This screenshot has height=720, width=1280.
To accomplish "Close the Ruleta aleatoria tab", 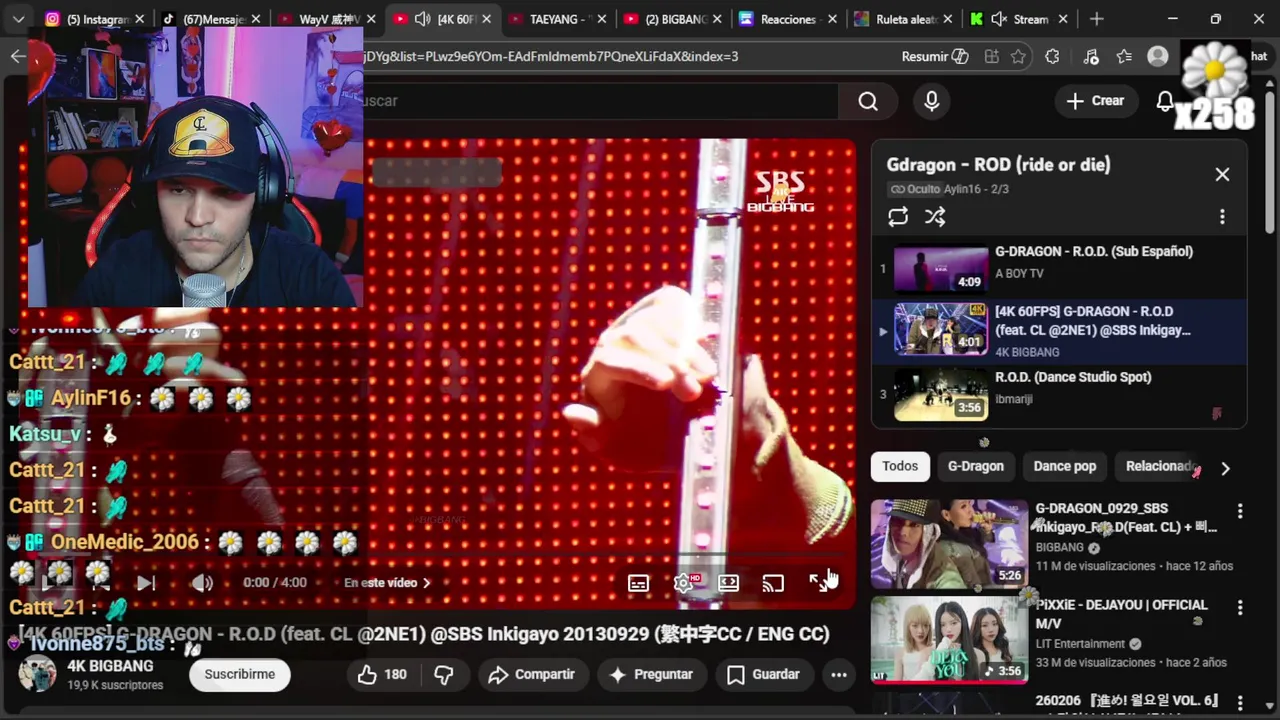I will click(946, 19).
